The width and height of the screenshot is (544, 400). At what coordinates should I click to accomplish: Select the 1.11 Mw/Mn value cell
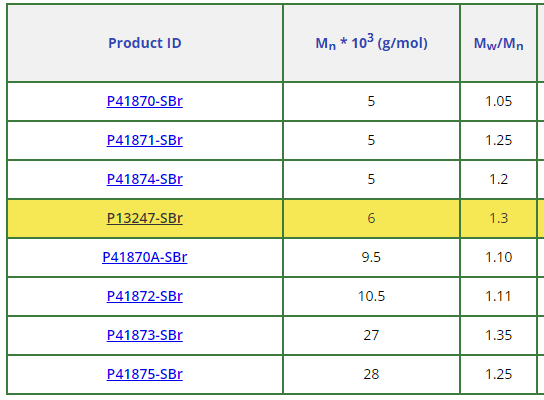[499, 296]
